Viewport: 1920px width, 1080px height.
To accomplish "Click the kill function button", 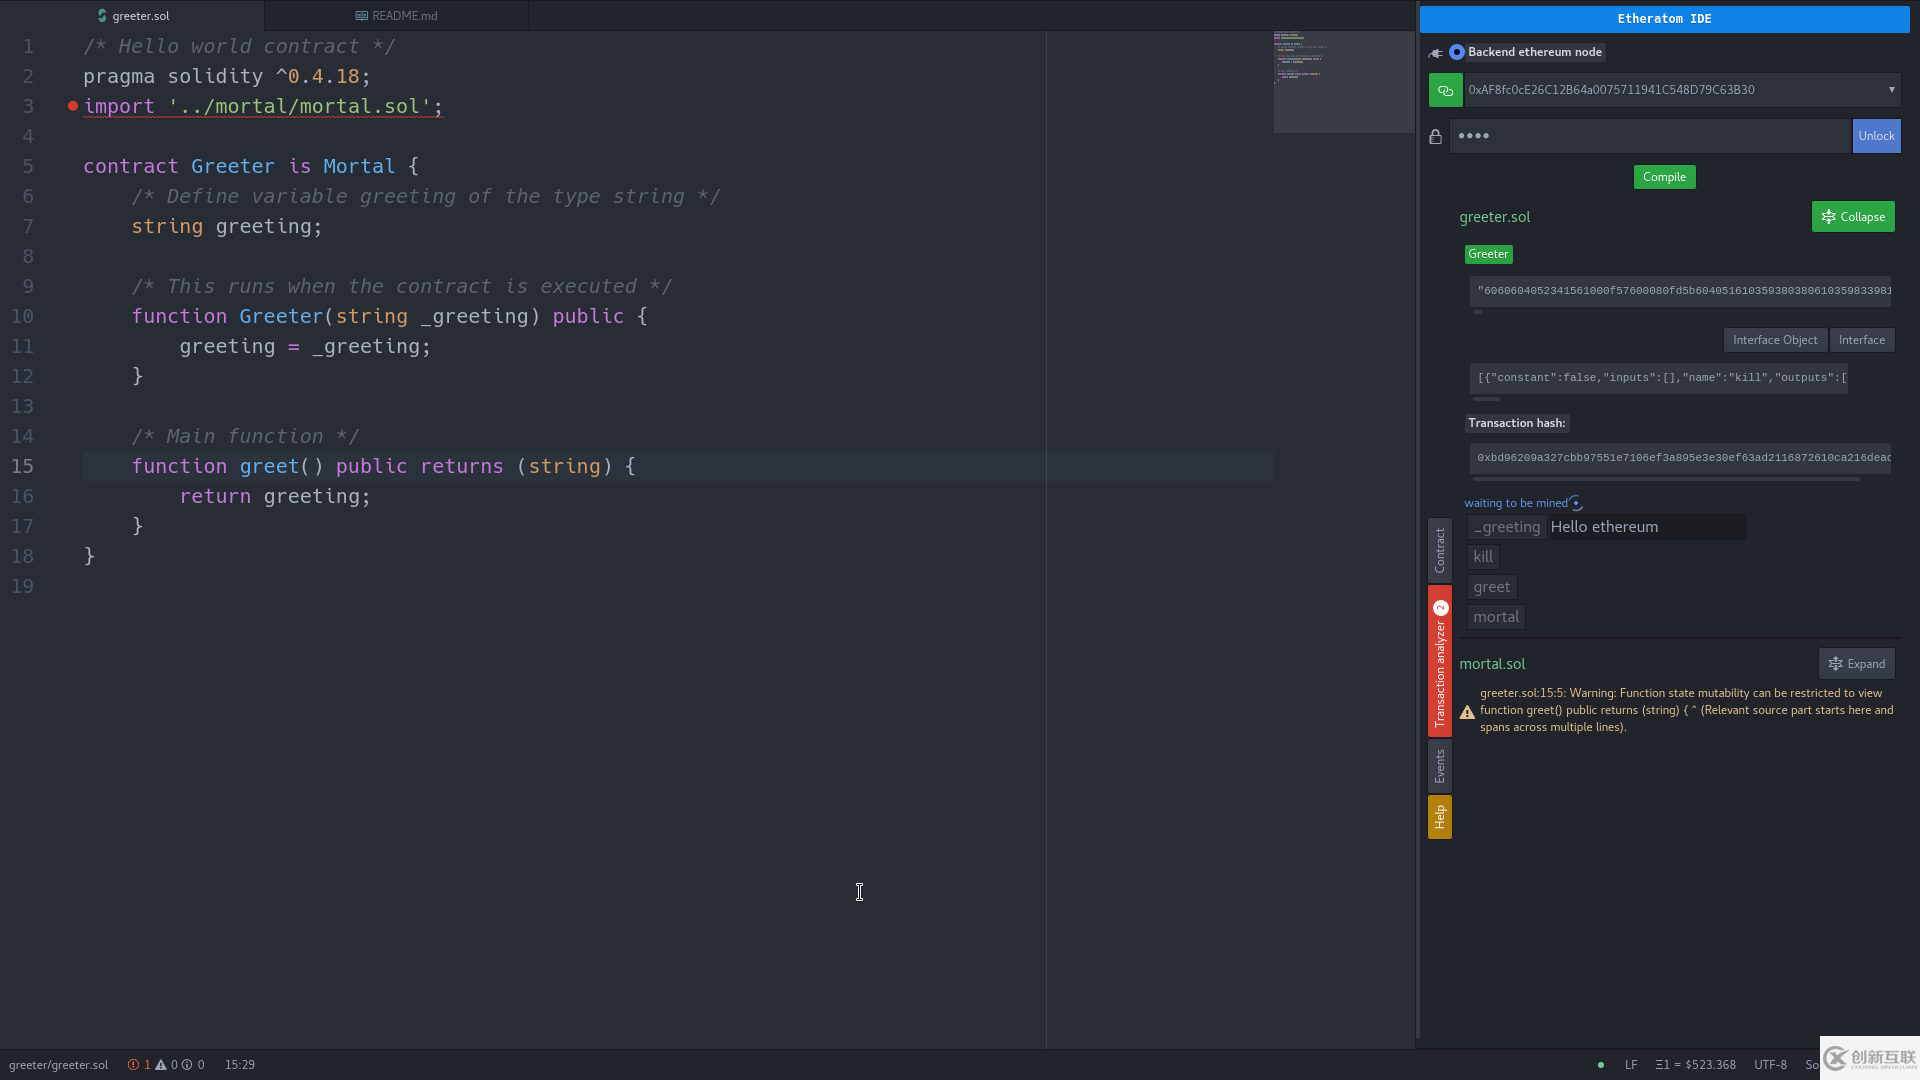I will coord(1482,556).
